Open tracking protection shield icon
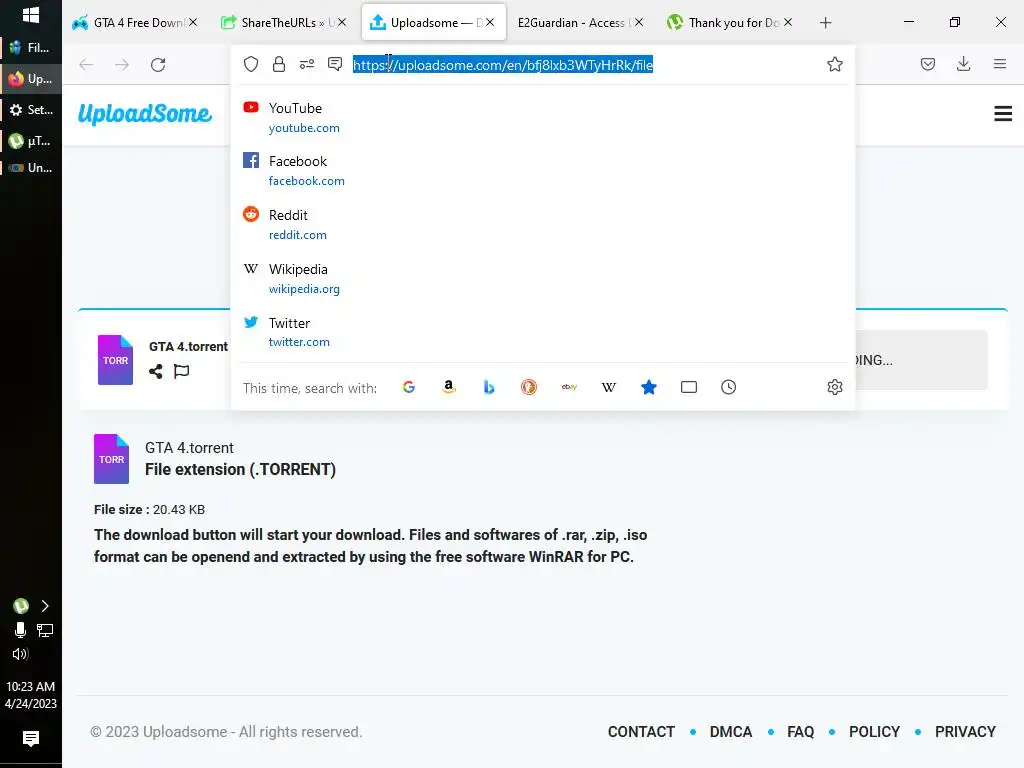1024x768 pixels. tap(251, 64)
